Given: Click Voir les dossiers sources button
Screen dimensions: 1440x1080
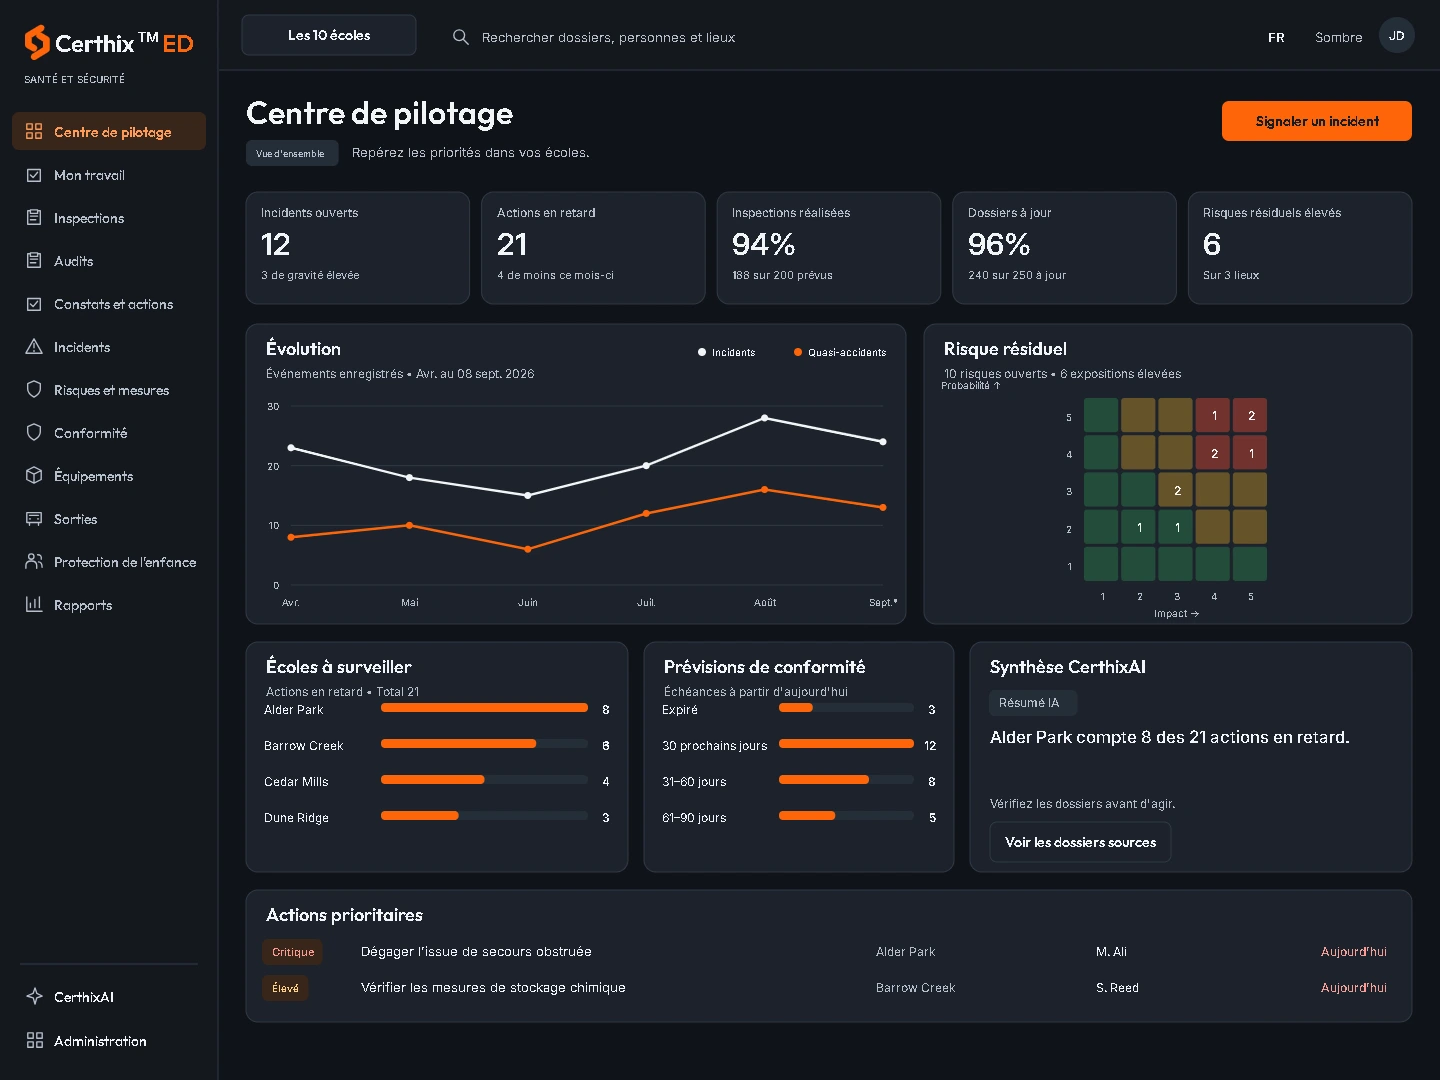Looking at the screenshot, I should (x=1080, y=842).
